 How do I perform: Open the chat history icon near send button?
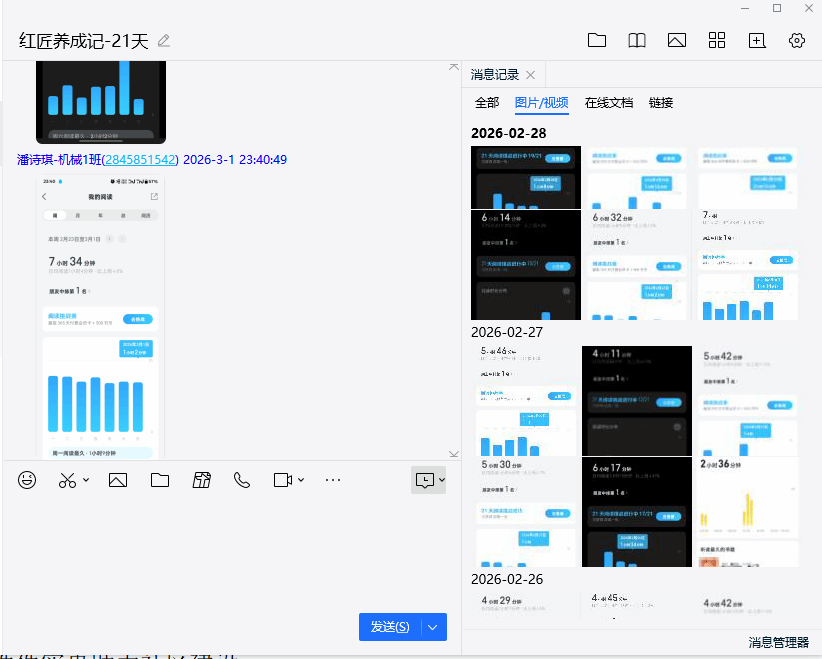[x=427, y=480]
